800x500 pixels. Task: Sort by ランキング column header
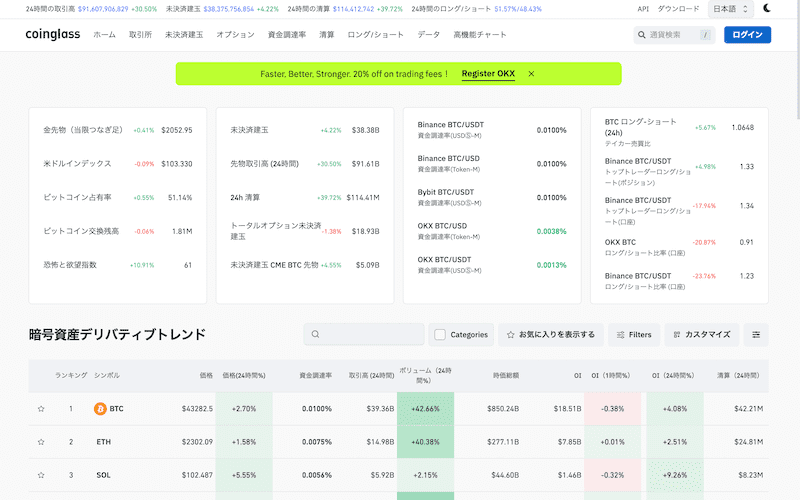point(71,376)
